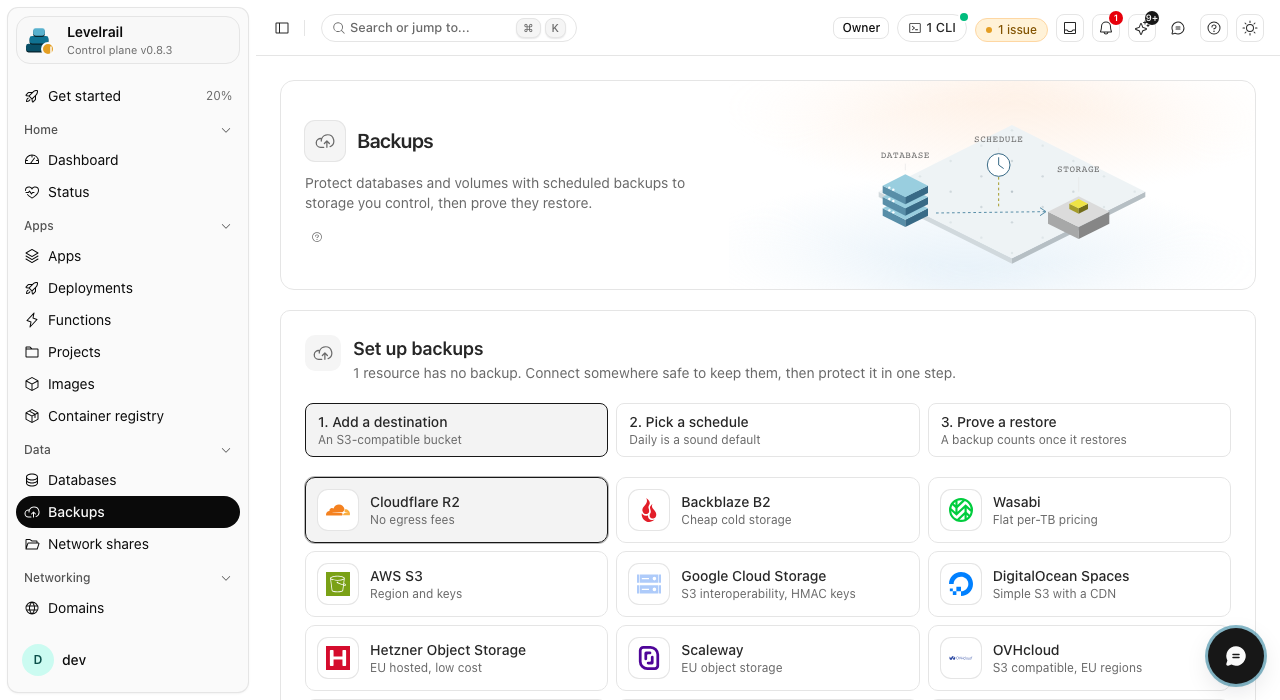Open Functions in sidebar
The image size is (1280, 700).
(x=128, y=320)
